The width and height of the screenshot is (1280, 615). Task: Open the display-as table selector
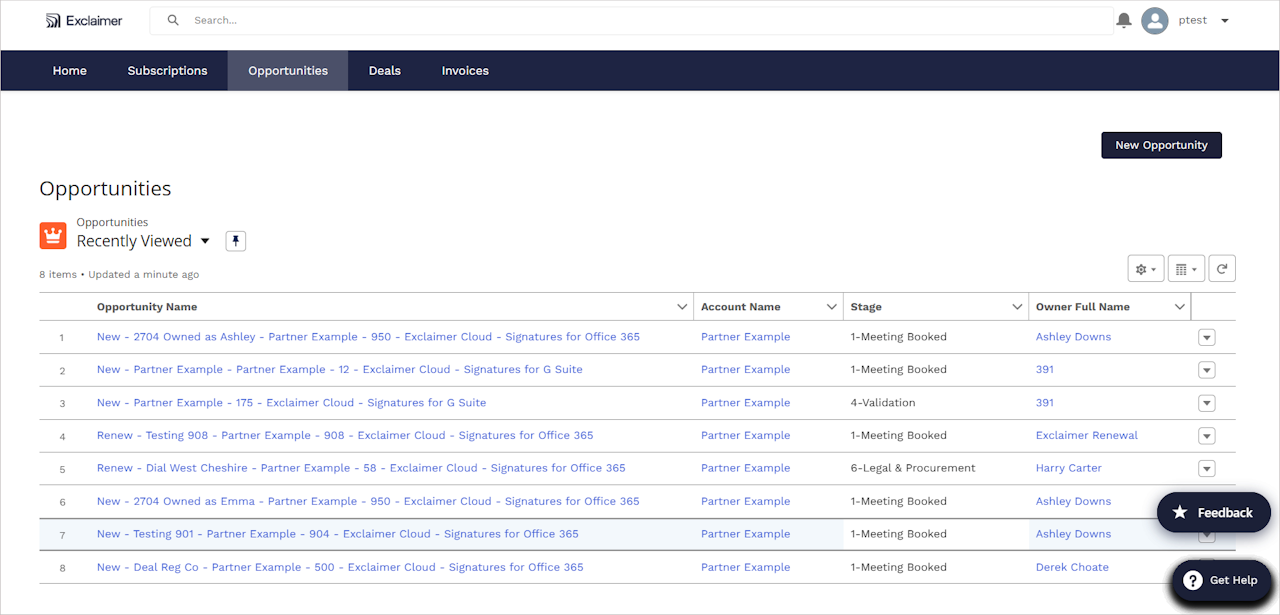tap(1186, 269)
